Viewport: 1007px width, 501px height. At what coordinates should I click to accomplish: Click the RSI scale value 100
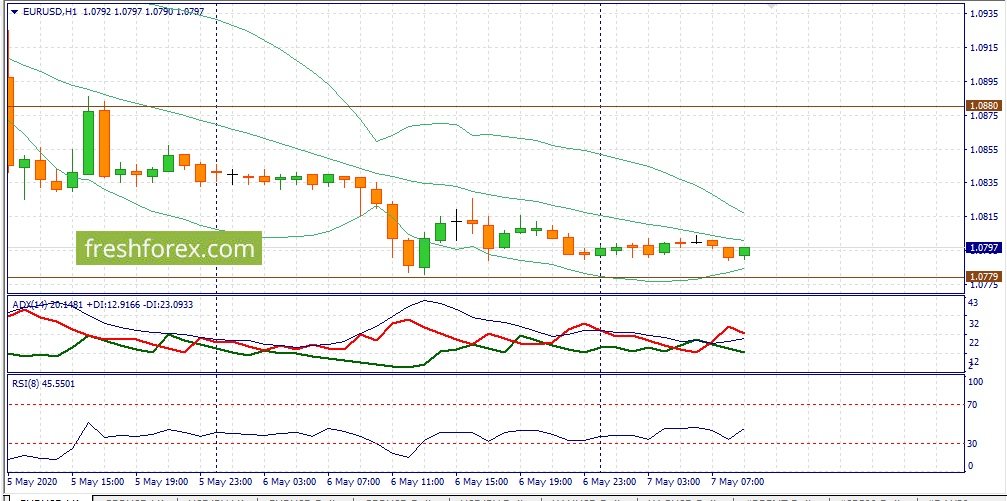point(976,382)
